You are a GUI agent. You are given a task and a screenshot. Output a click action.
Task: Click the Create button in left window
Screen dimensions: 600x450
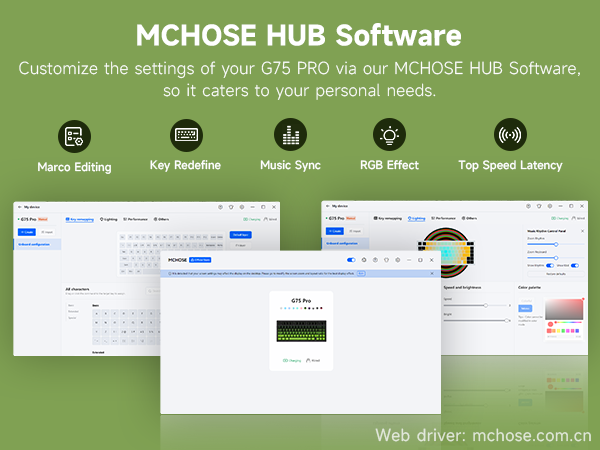pyautogui.click(x=26, y=231)
